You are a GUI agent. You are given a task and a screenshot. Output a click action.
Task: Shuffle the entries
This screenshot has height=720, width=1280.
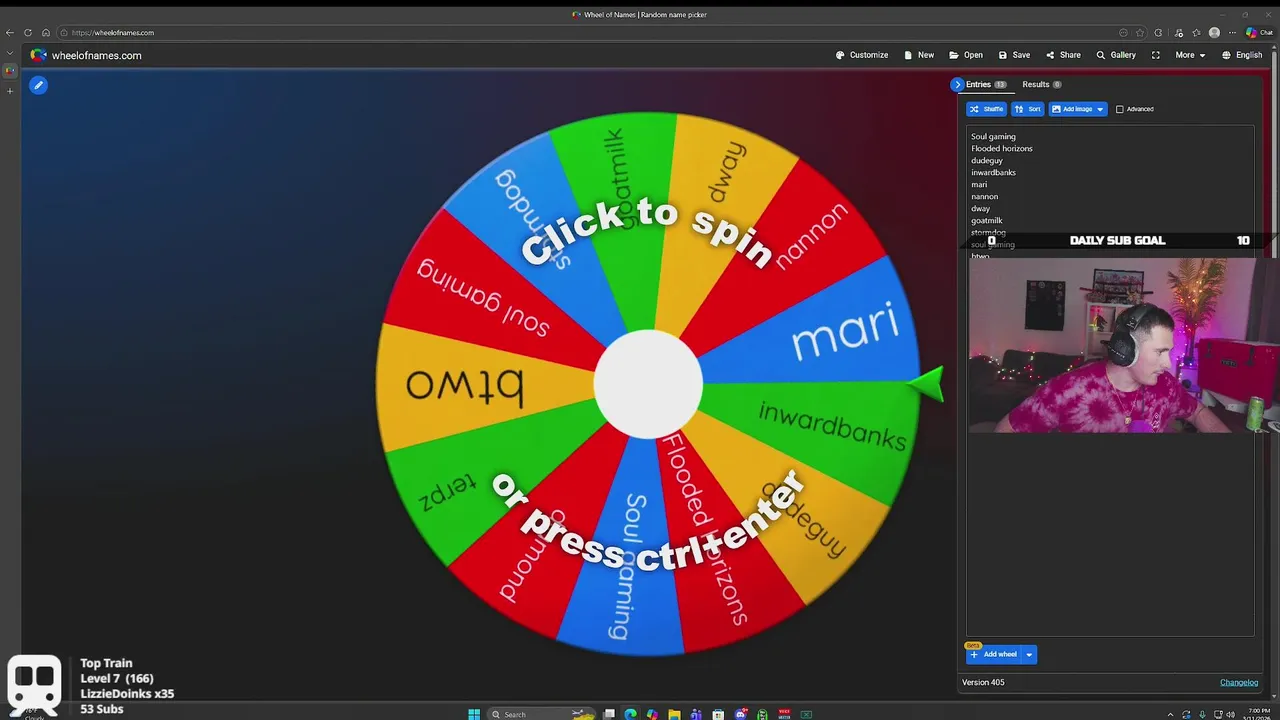986,109
